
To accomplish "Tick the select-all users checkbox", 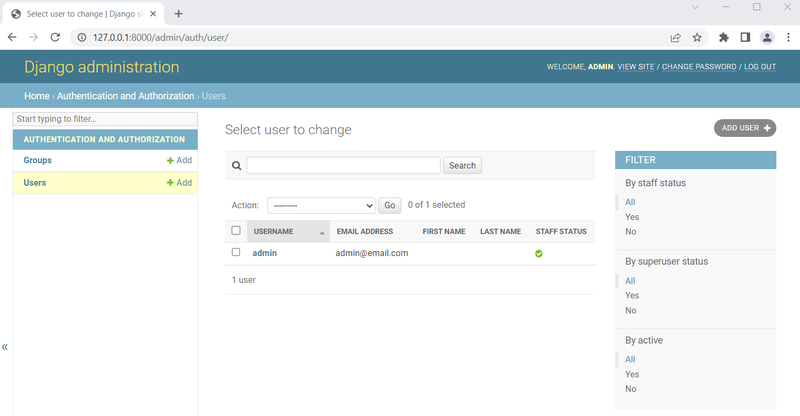I will point(236,231).
